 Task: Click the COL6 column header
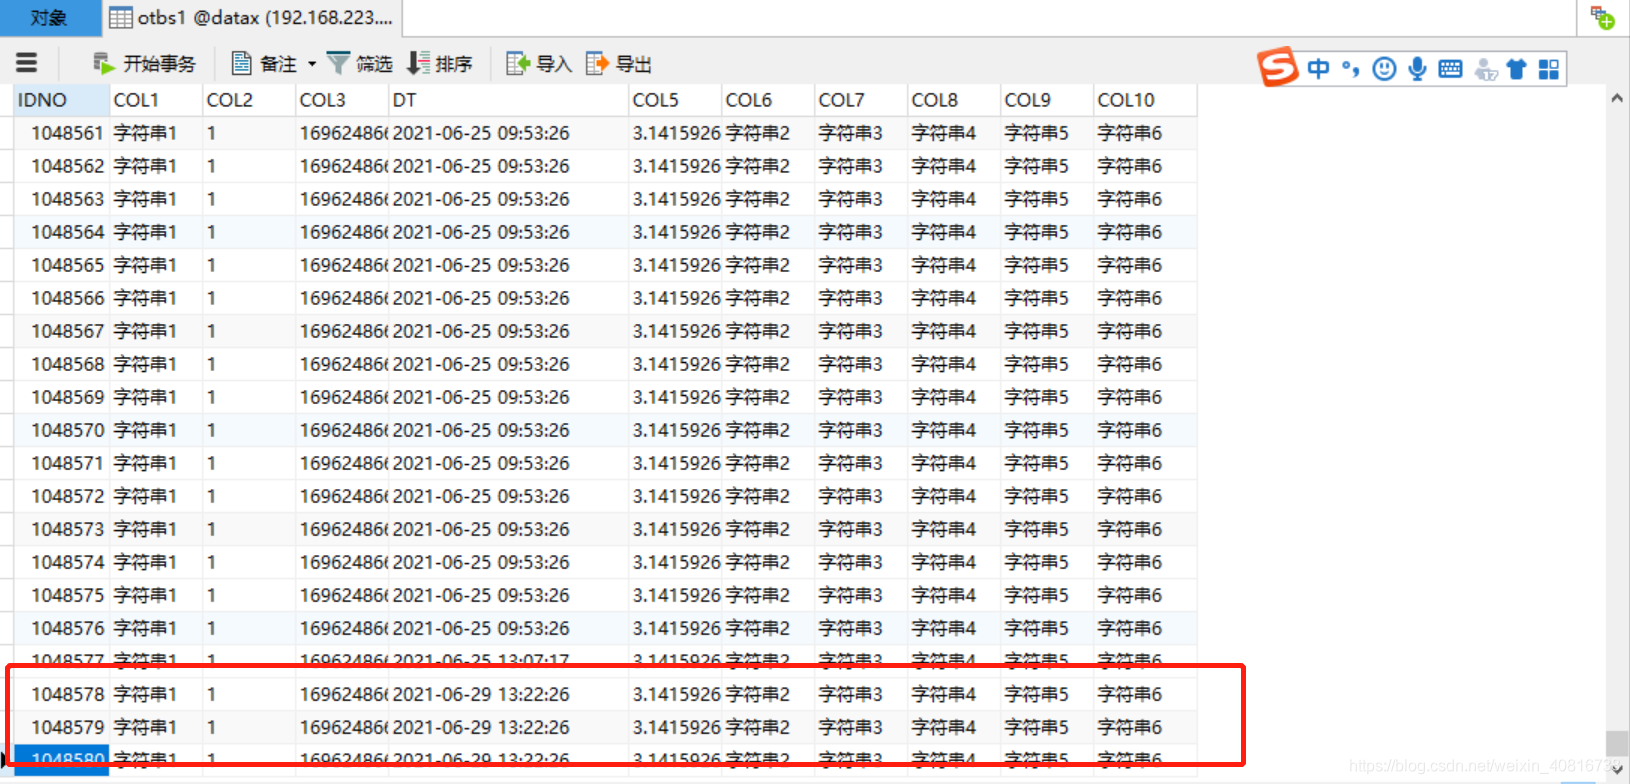click(768, 100)
